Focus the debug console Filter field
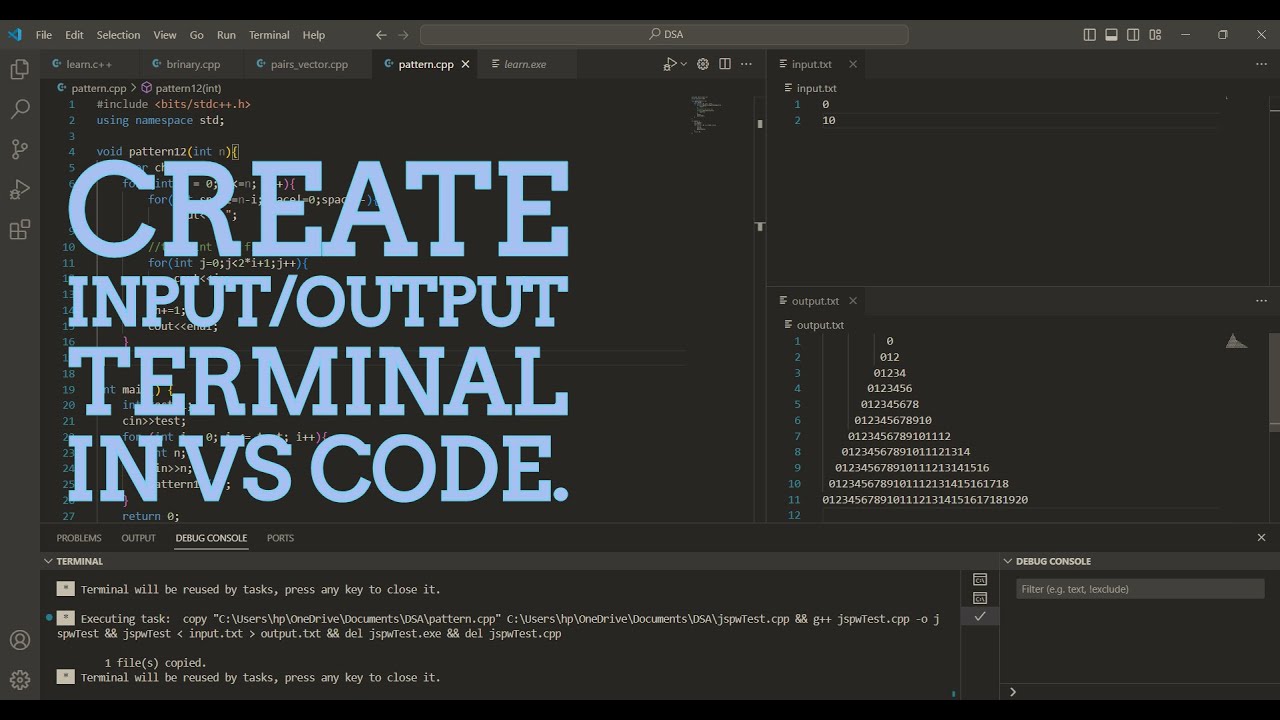 click(x=1140, y=589)
